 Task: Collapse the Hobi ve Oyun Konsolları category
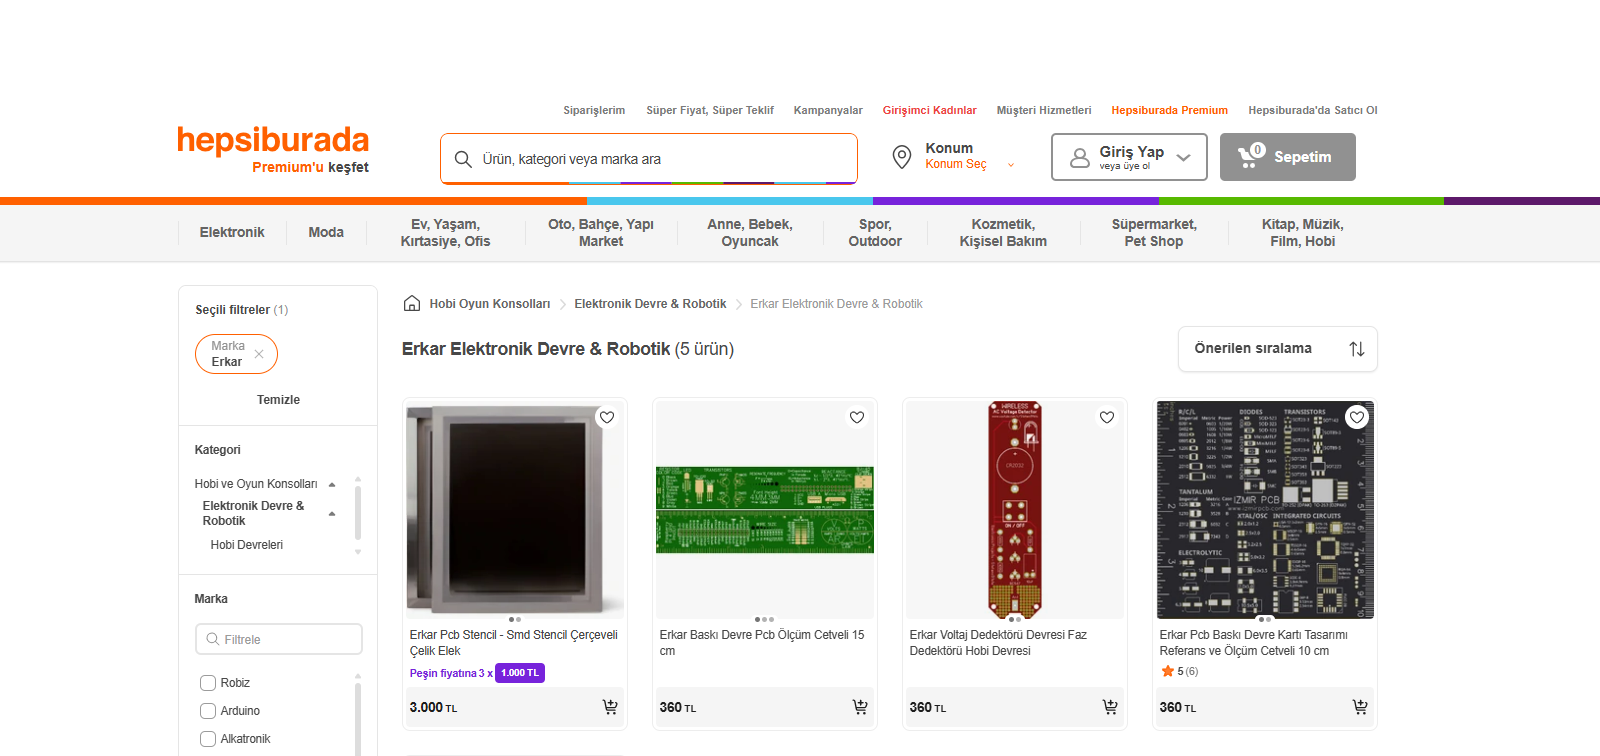click(332, 485)
